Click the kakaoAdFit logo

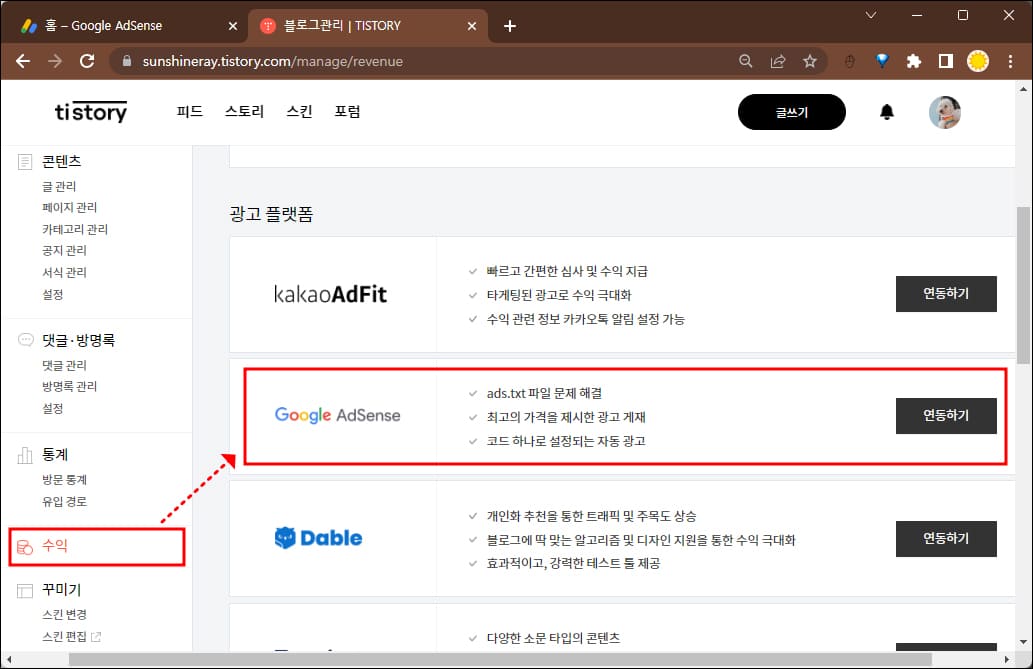pos(330,294)
